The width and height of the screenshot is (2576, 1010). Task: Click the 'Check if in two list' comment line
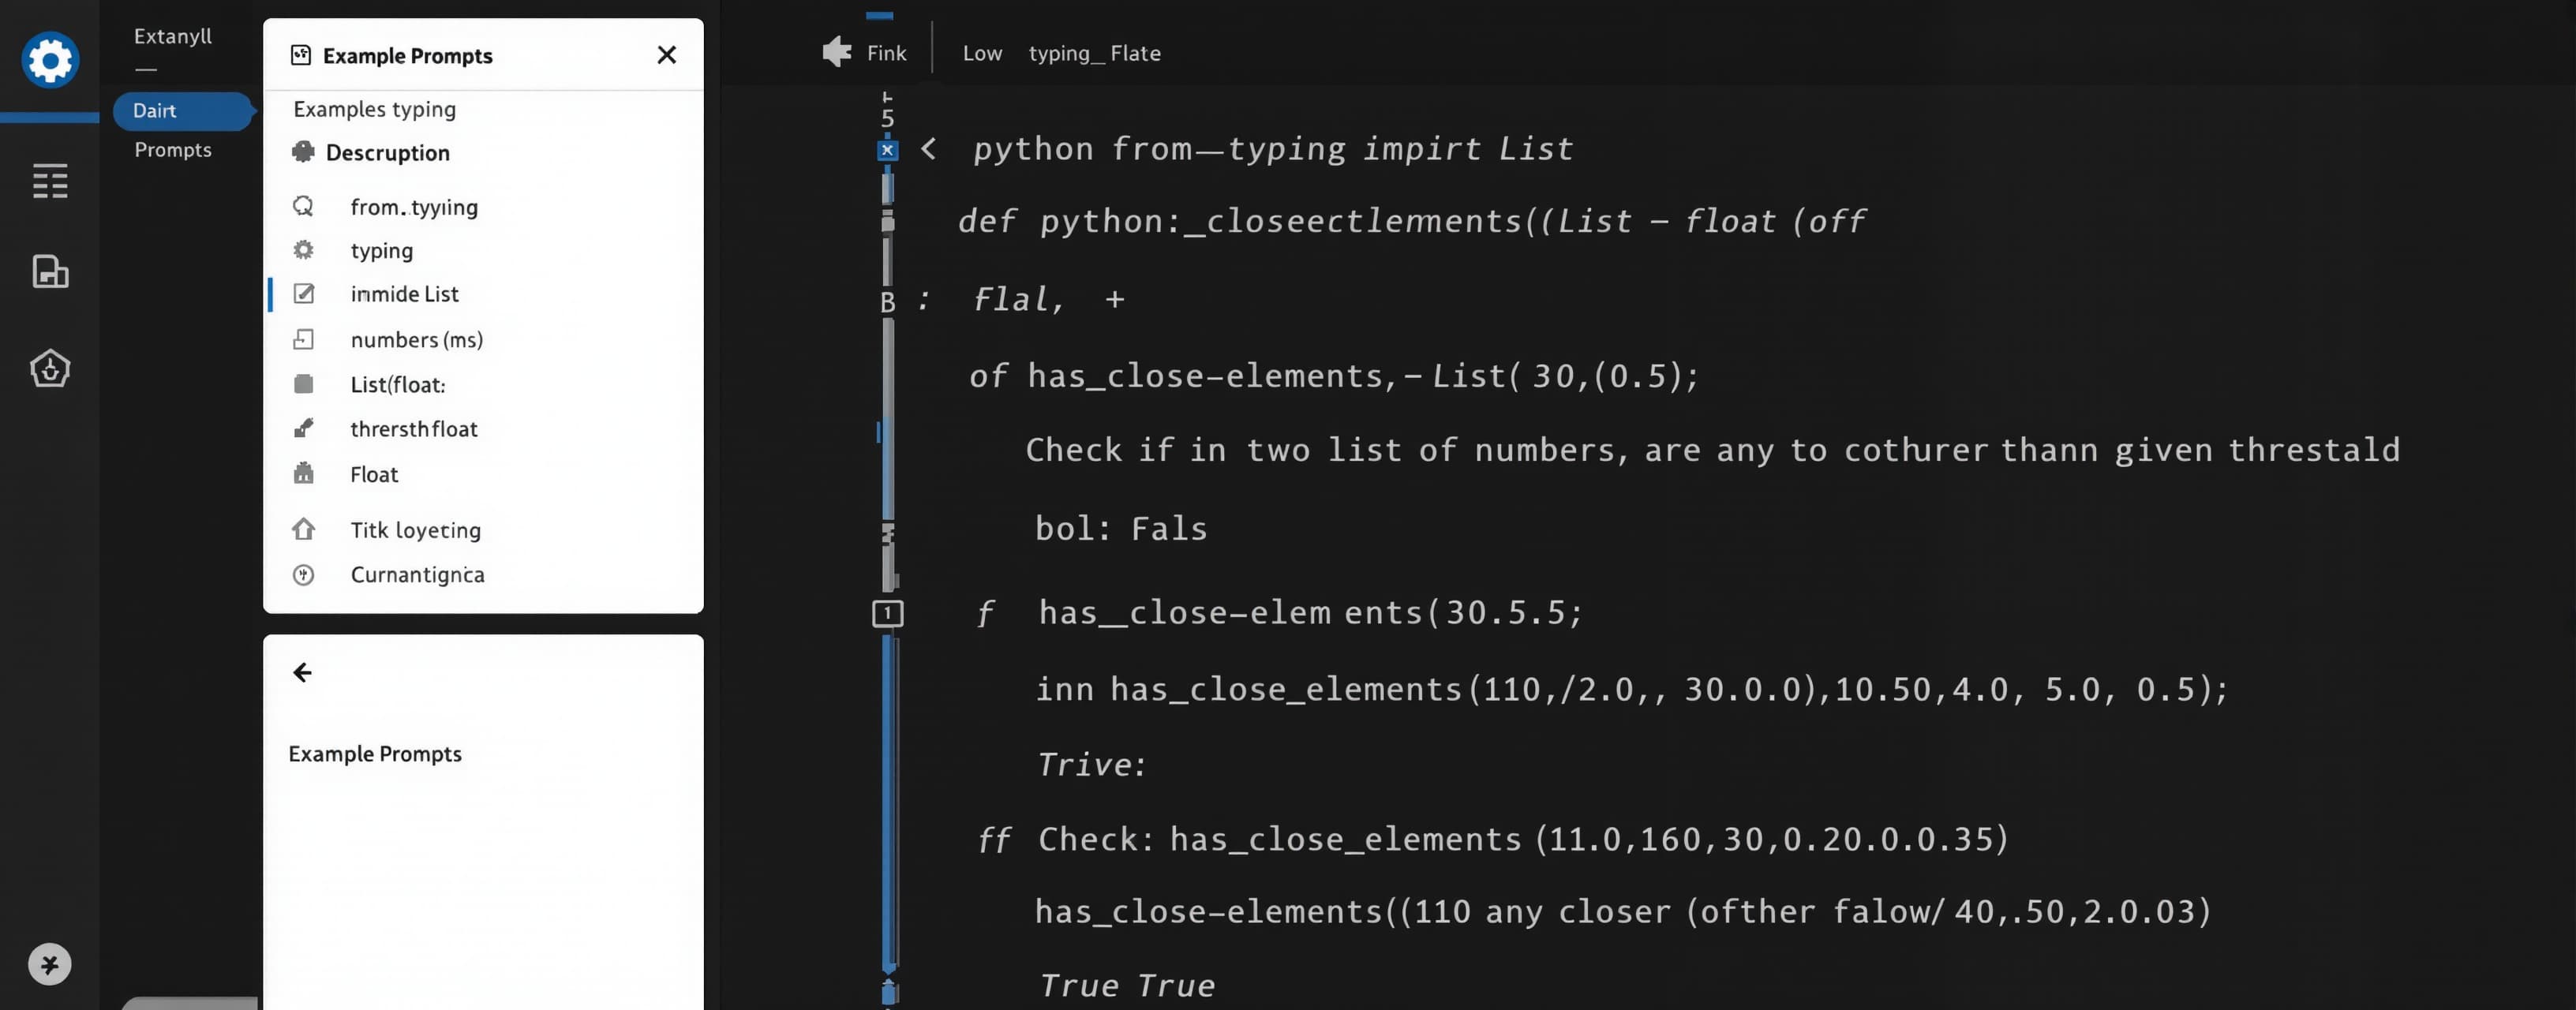coord(1712,450)
